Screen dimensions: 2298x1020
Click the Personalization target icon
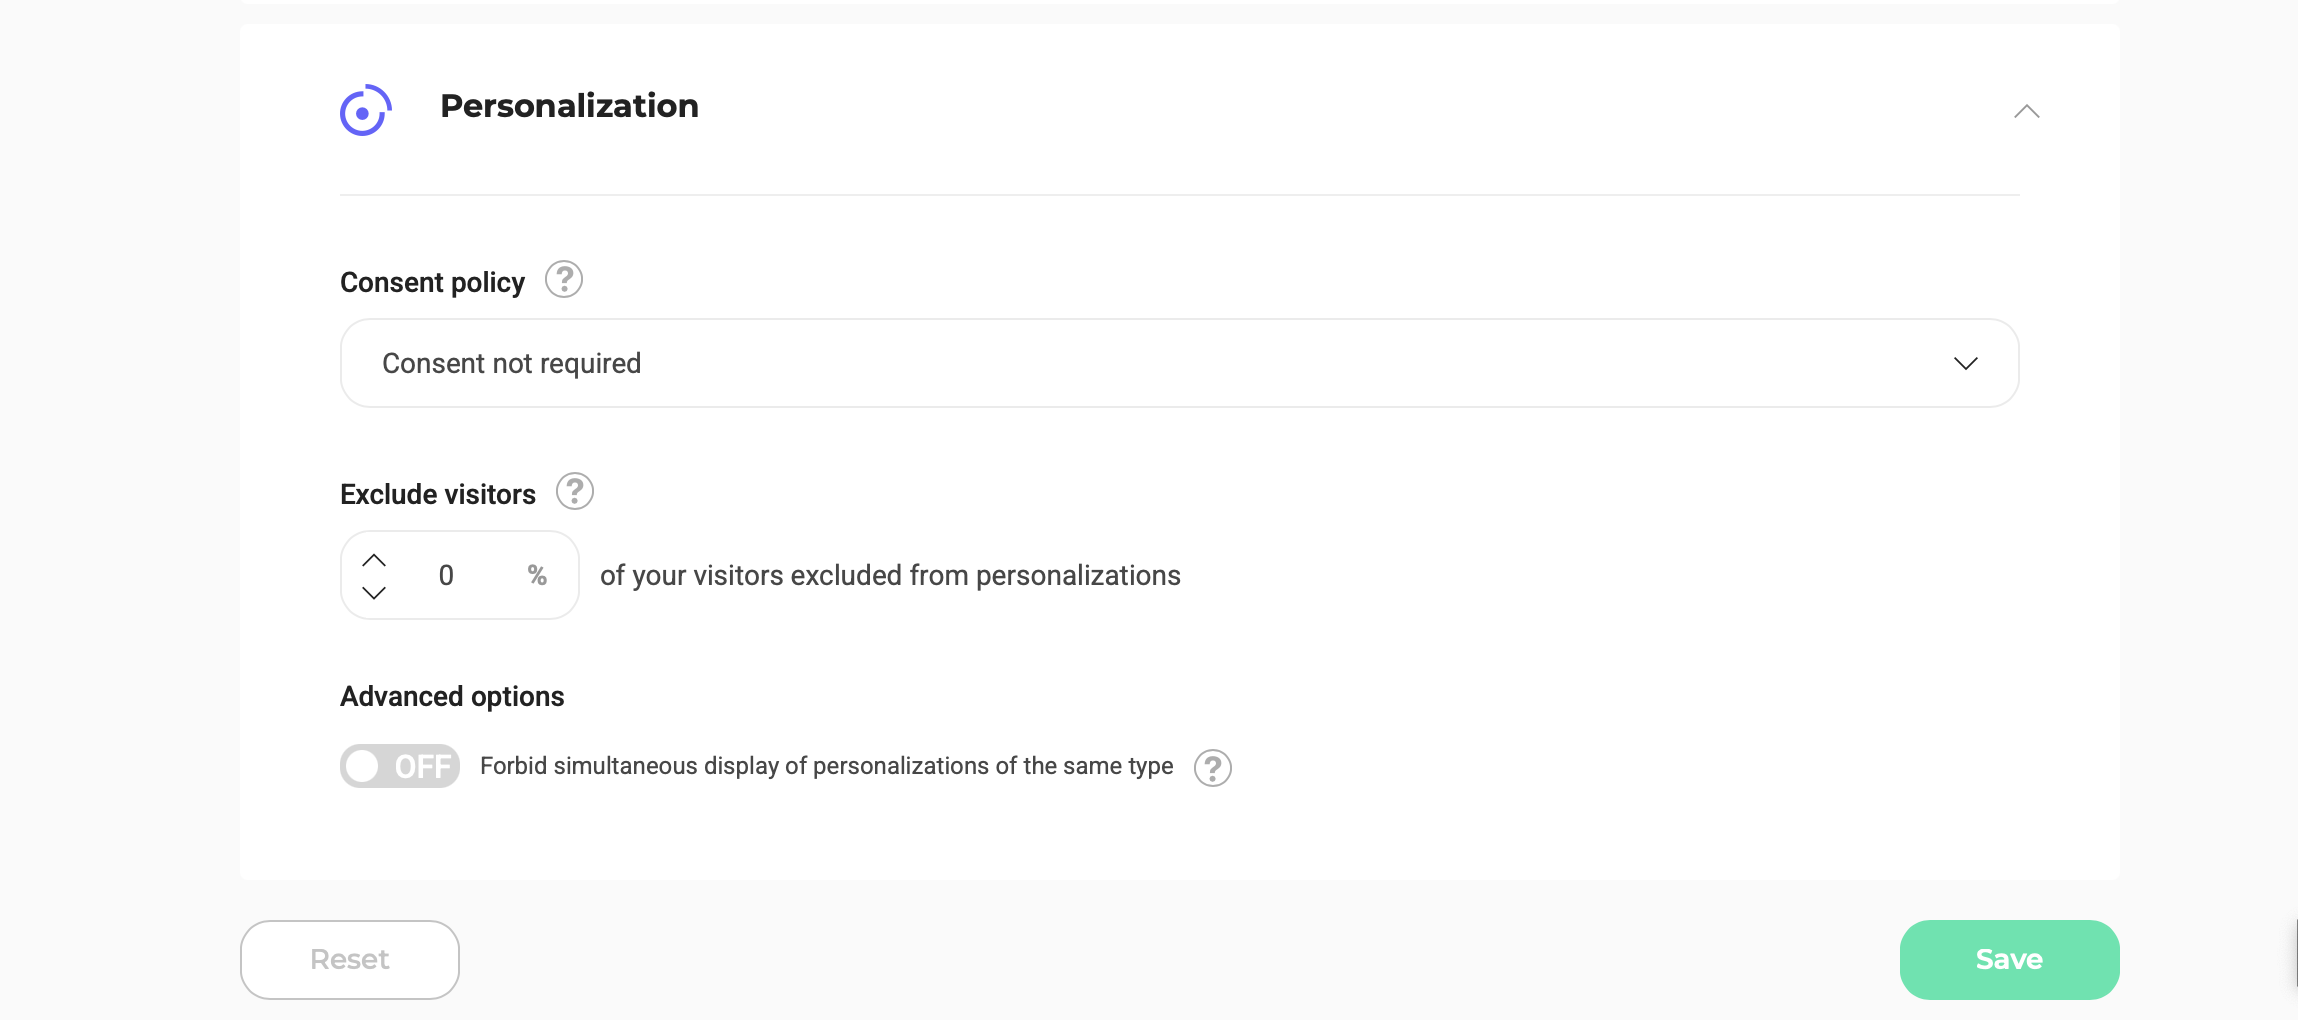(x=364, y=110)
